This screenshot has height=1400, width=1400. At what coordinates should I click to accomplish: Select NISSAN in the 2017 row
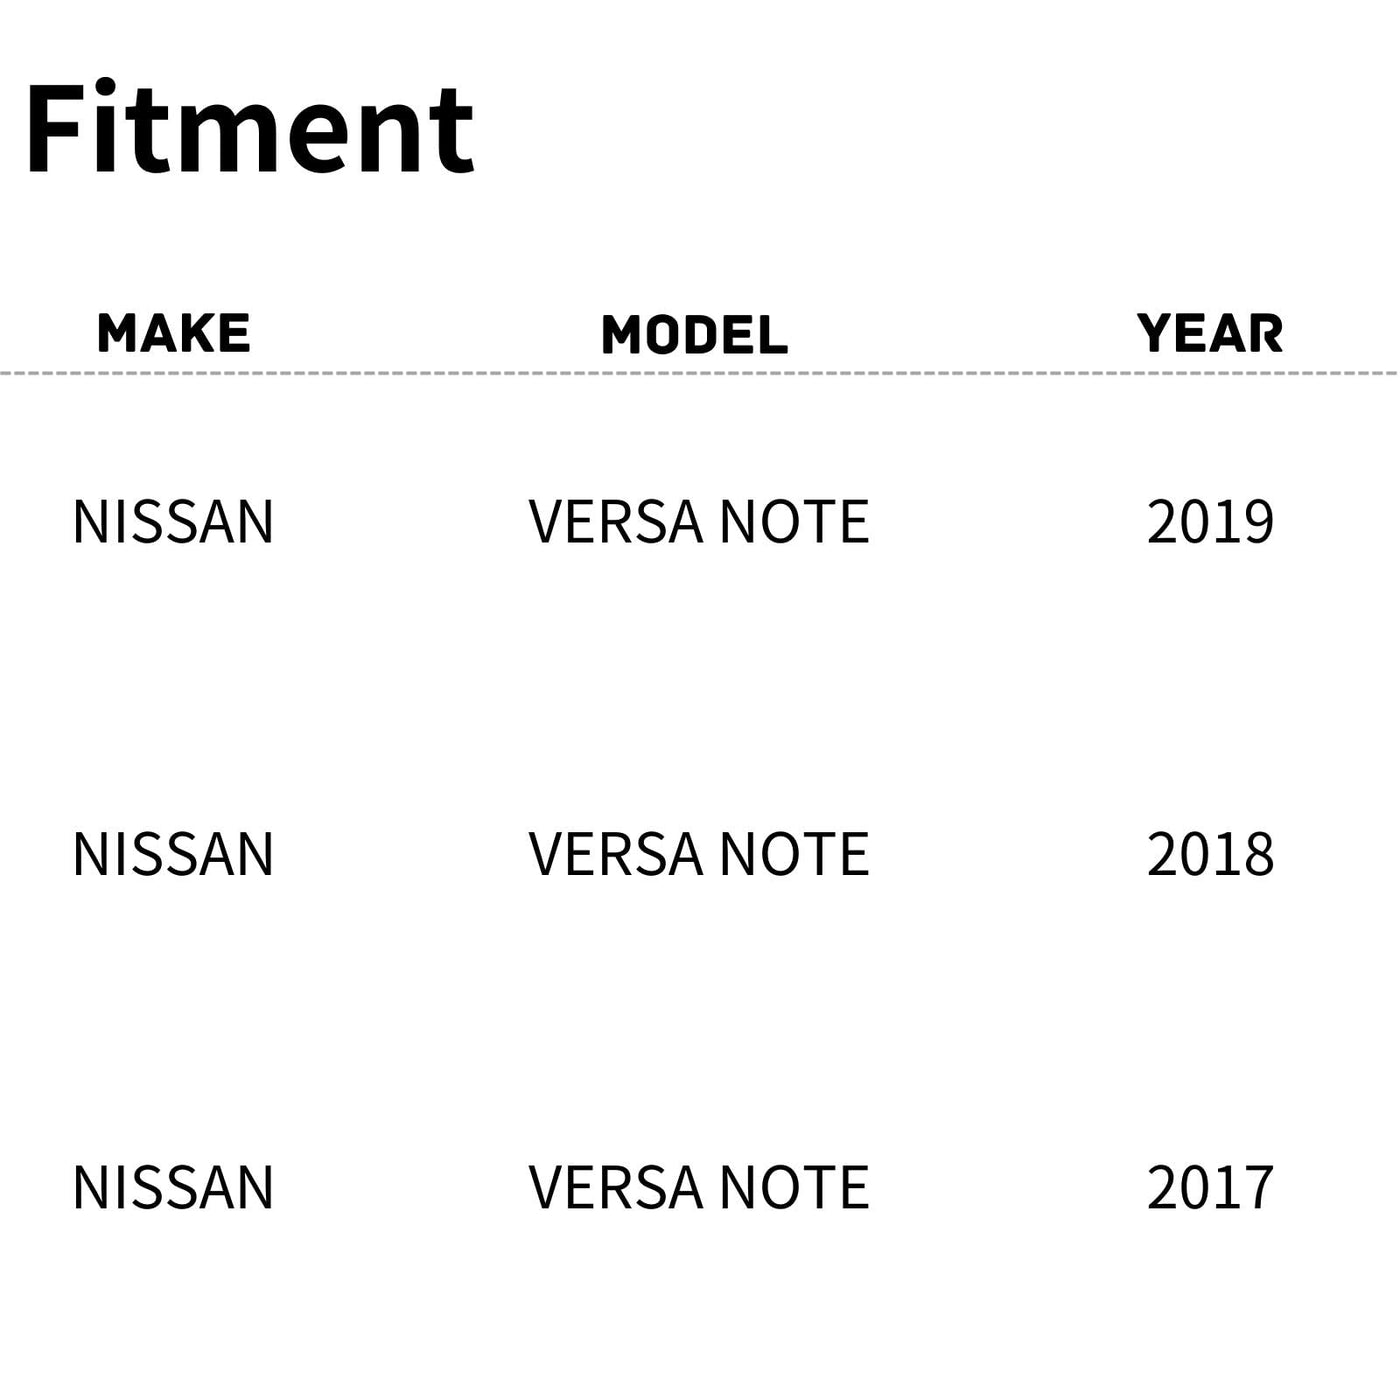tap(173, 1188)
